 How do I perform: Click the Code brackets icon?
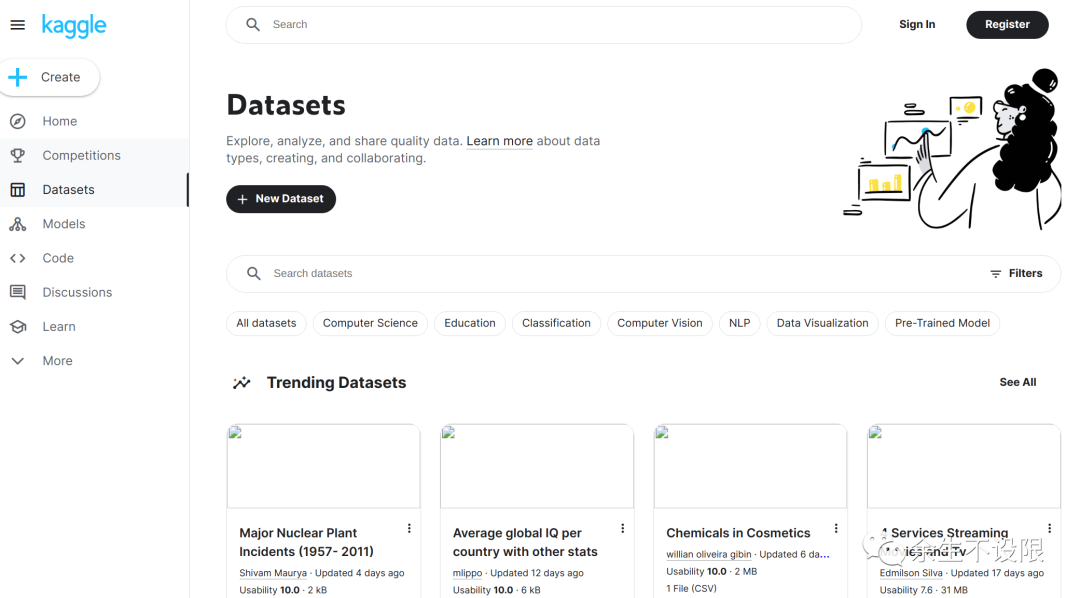pyautogui.click(x=18, y=258)
